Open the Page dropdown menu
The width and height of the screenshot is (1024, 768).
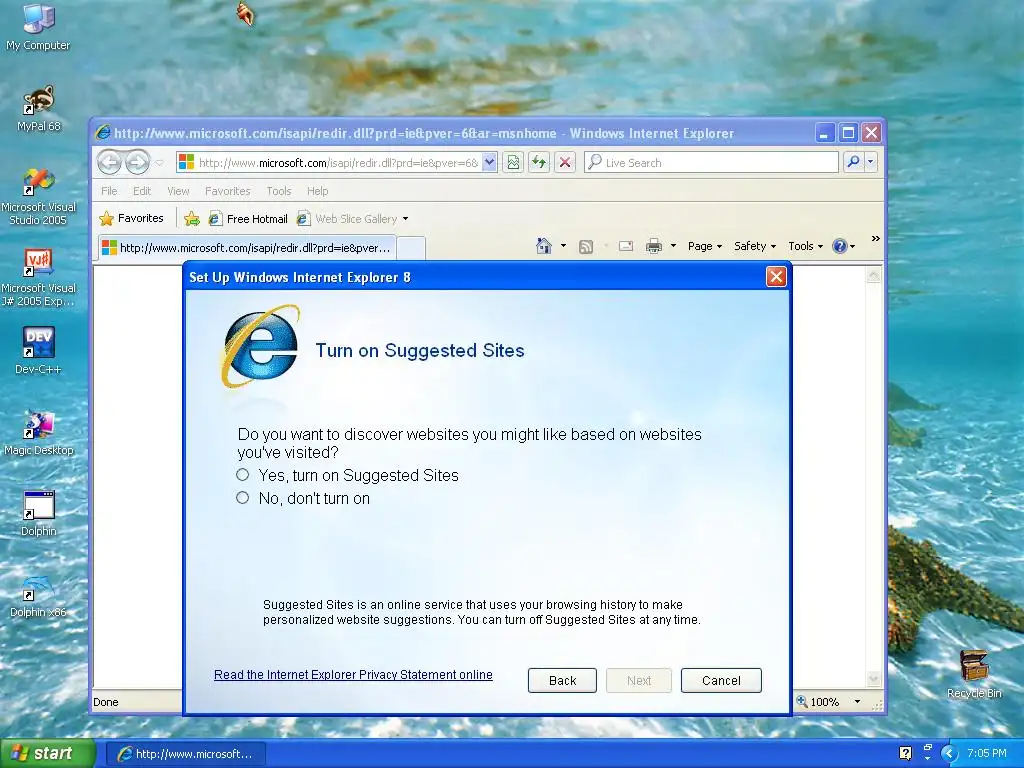(x=705, y=246)
